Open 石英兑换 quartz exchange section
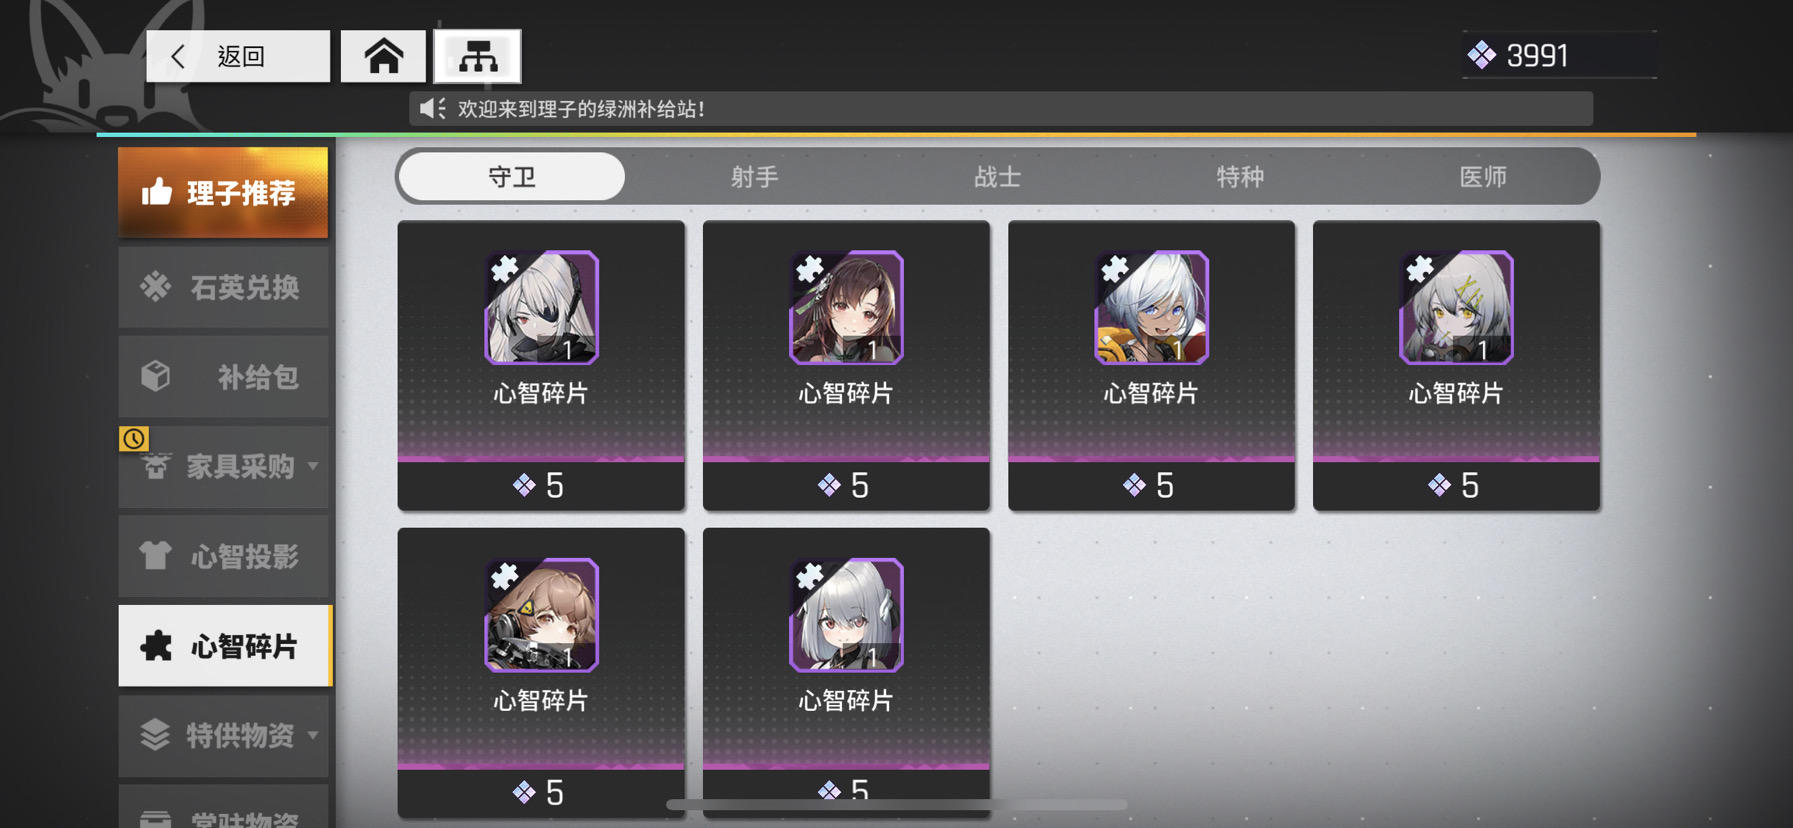Image resolution: width=1793 pixels, height=828 pixels. [223, 287]
